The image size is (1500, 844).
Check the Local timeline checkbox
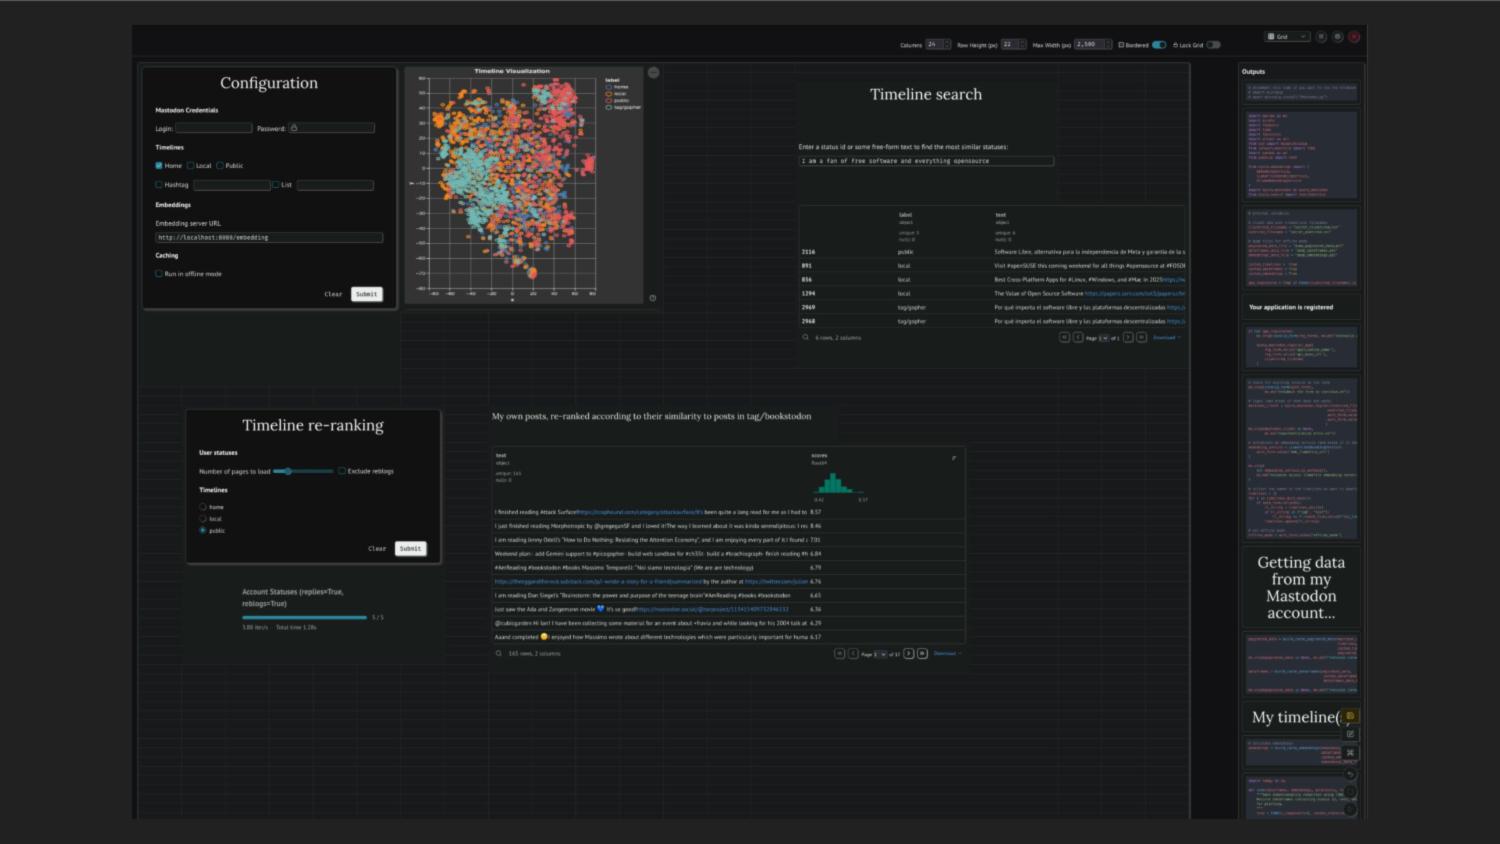pyautogui.click(x=190, y=166)
